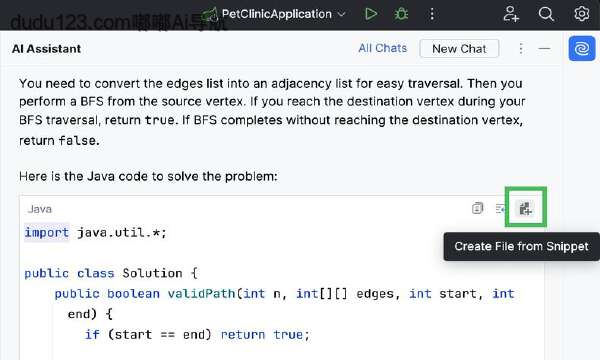
Task: Hide the AI Assistant panel with minimize dash
Action: pyautogui.click(x=544, y=49)
